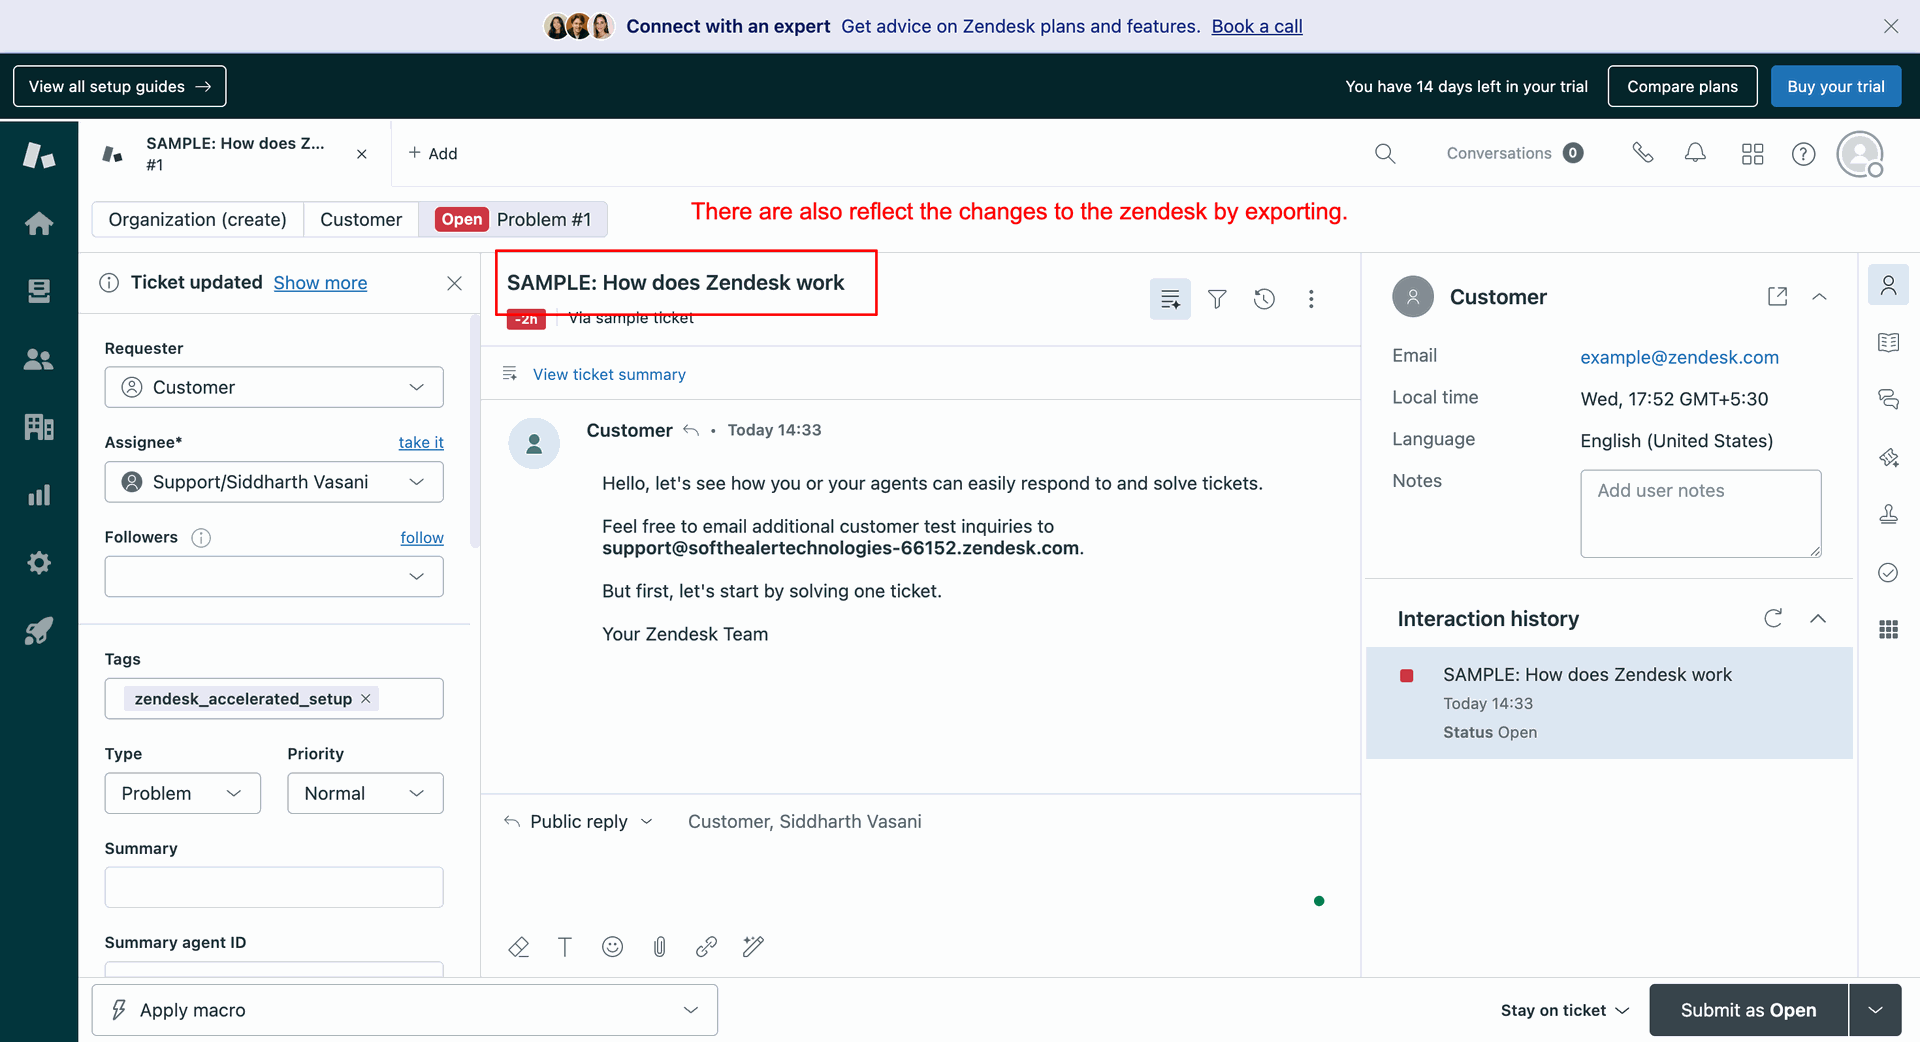Open side conversations icon in right rail
Viewport: 1920px width, 1042px height.
tap(1888, 400)
